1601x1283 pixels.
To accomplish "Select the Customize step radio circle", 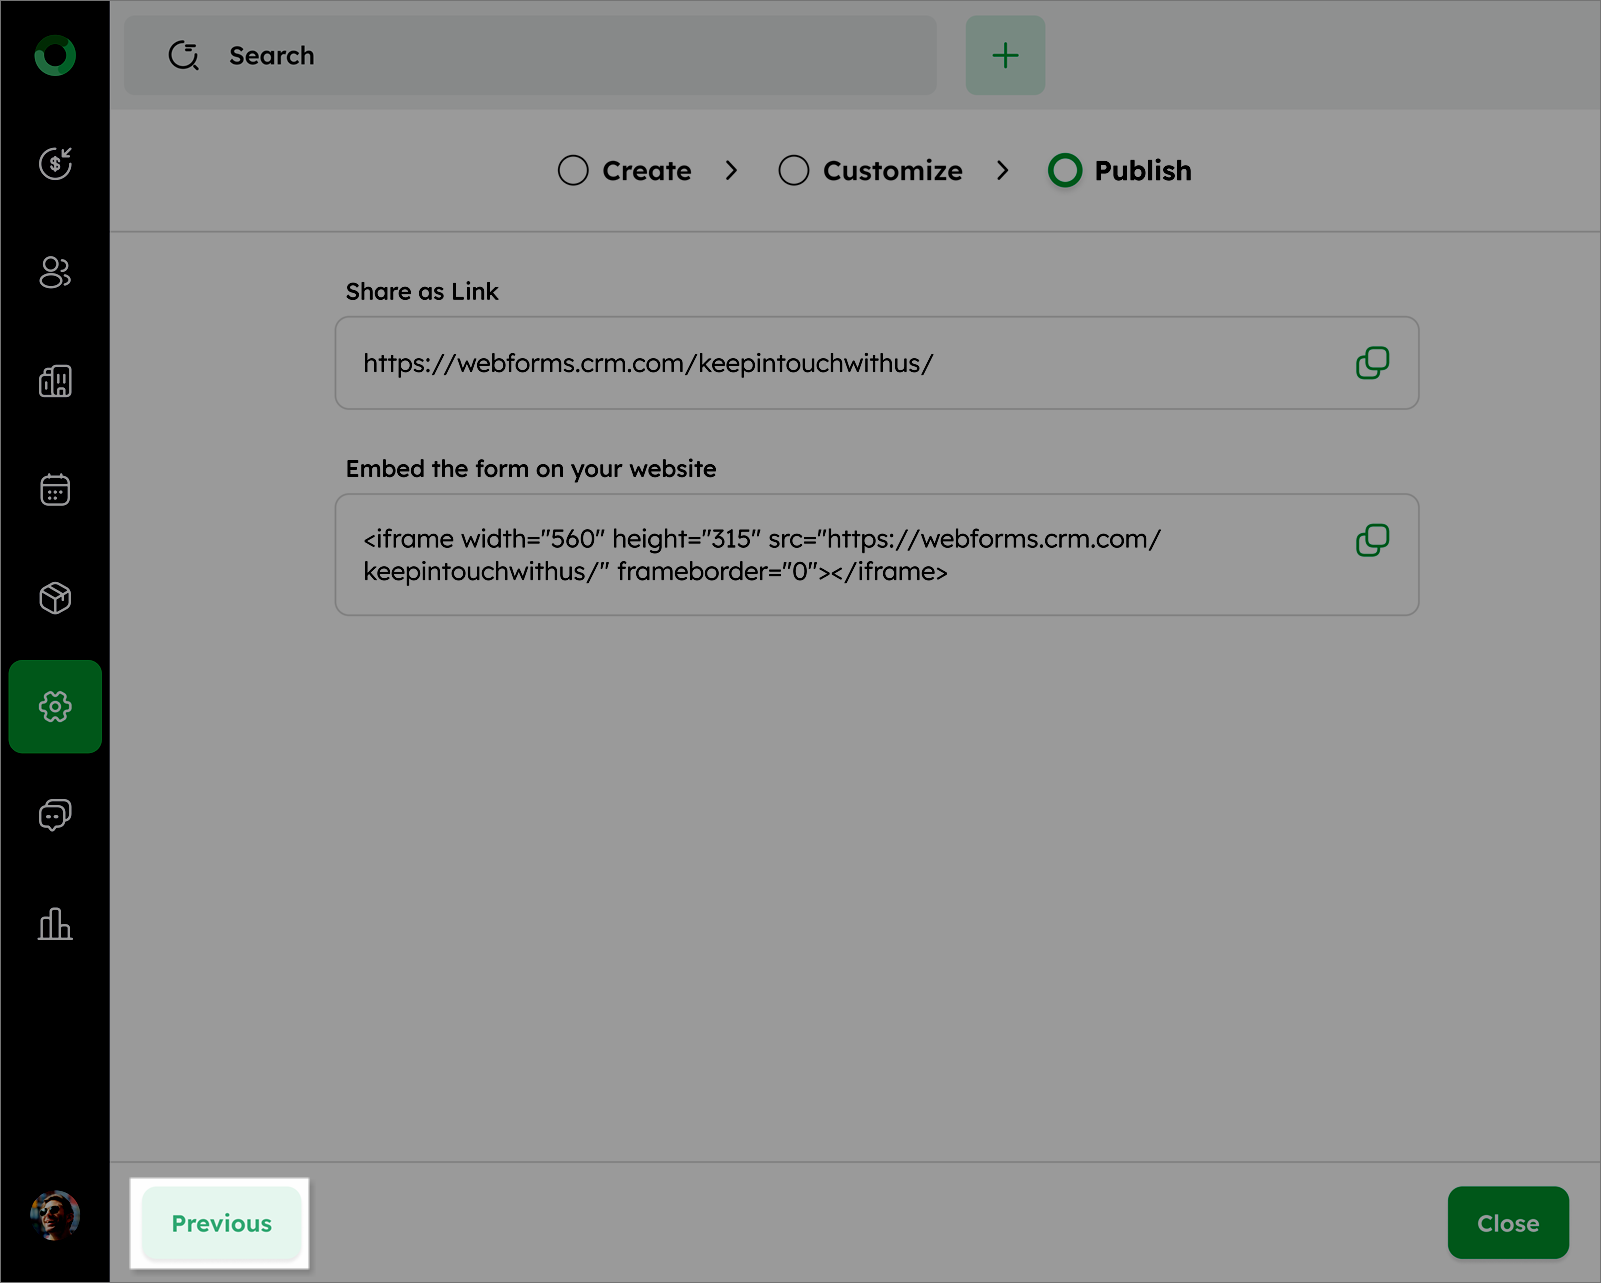I will 794,171.
